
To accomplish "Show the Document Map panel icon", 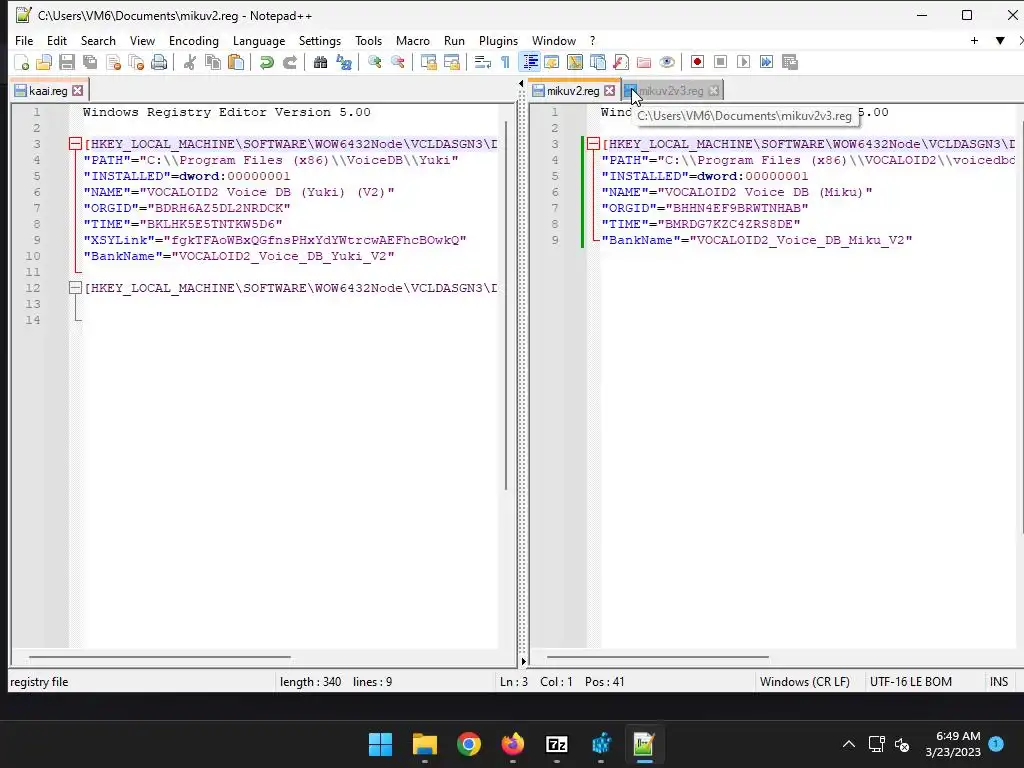I will [575, 62].
